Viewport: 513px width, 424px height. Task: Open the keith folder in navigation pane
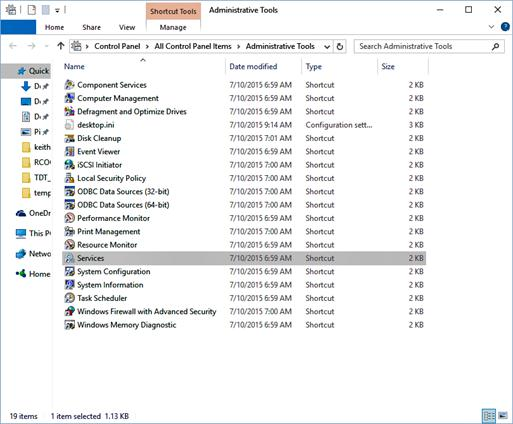click(x=36, y=147)
